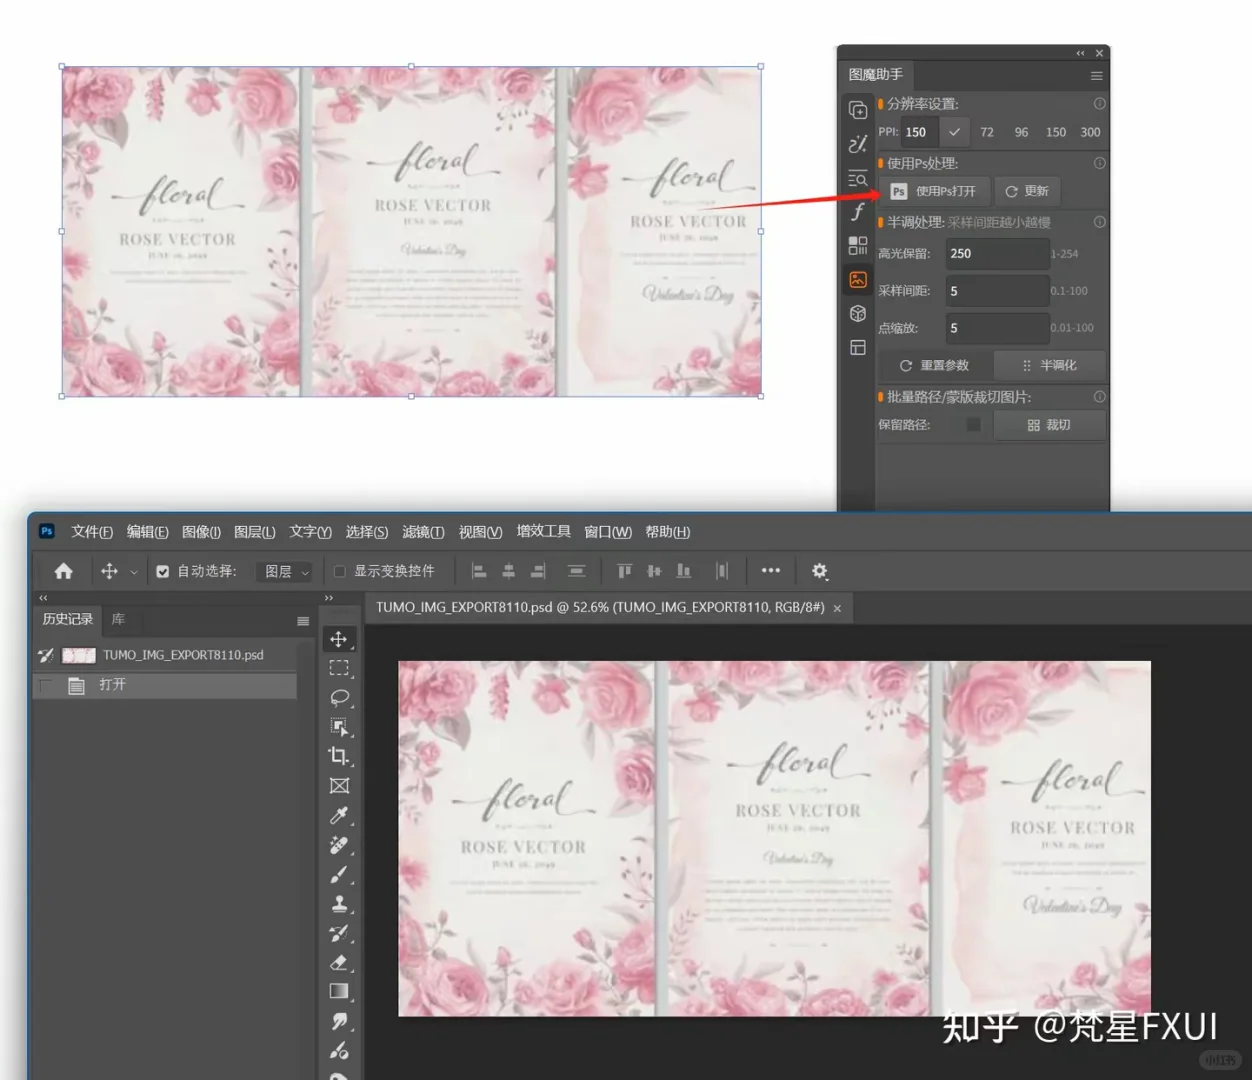Image resolution: width=1252 pixels, height=1080 pixels.
Task: Collapse the 图魔助手 panel with double arrows
Action: (x=1080, y=53)
